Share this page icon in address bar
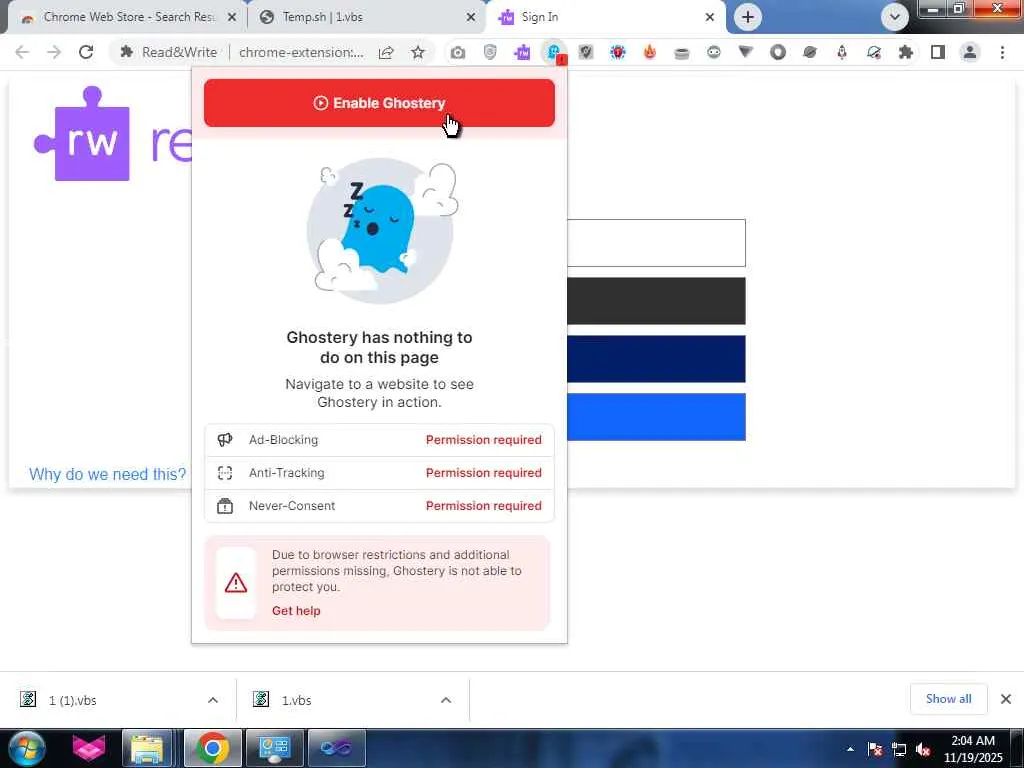This screenshot has width=1024, height=768. coord(386,52)
